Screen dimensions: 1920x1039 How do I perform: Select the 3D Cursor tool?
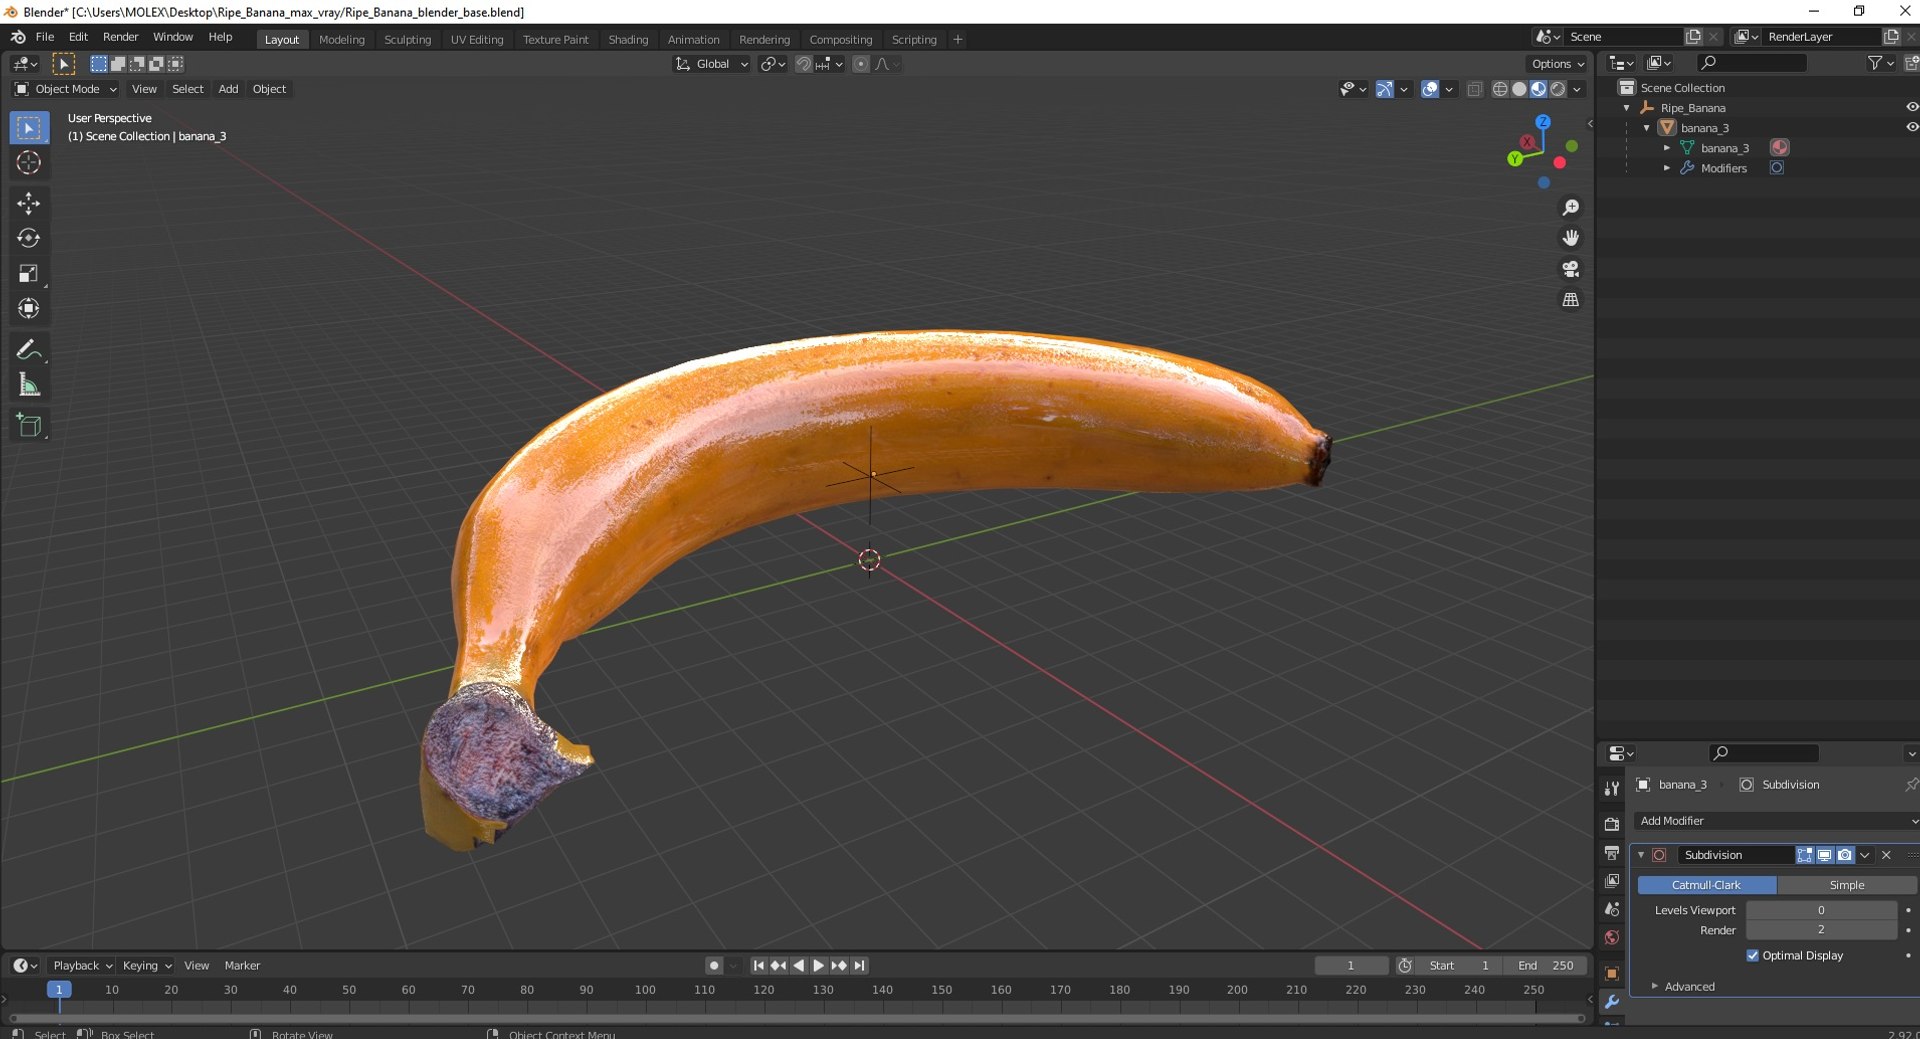coord(28,162)
